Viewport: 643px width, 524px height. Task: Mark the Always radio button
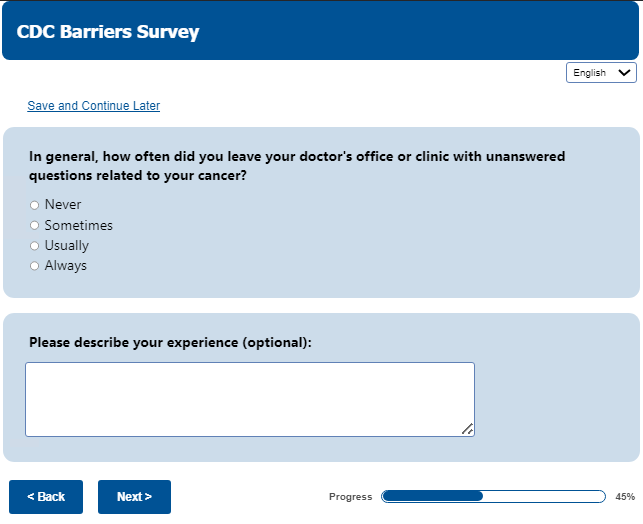35,266
